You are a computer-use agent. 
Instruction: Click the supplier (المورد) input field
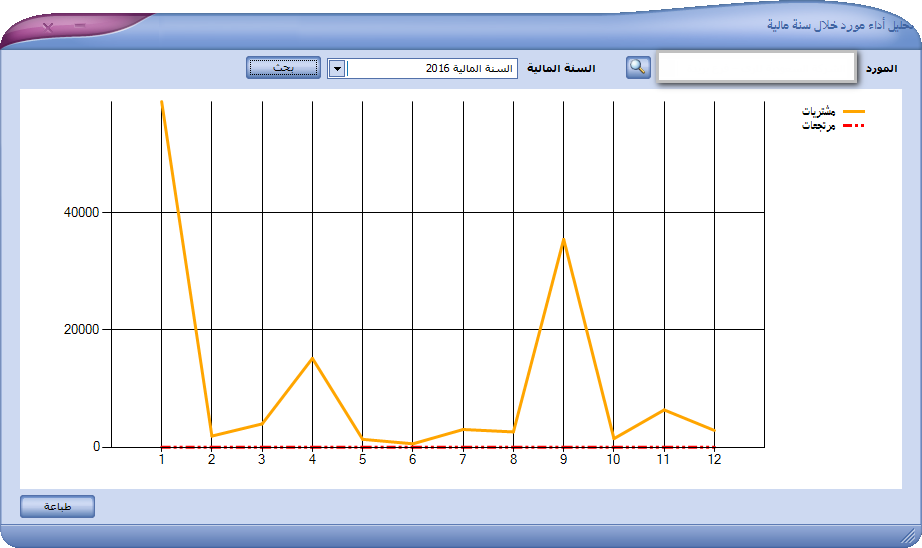point(756,67)
